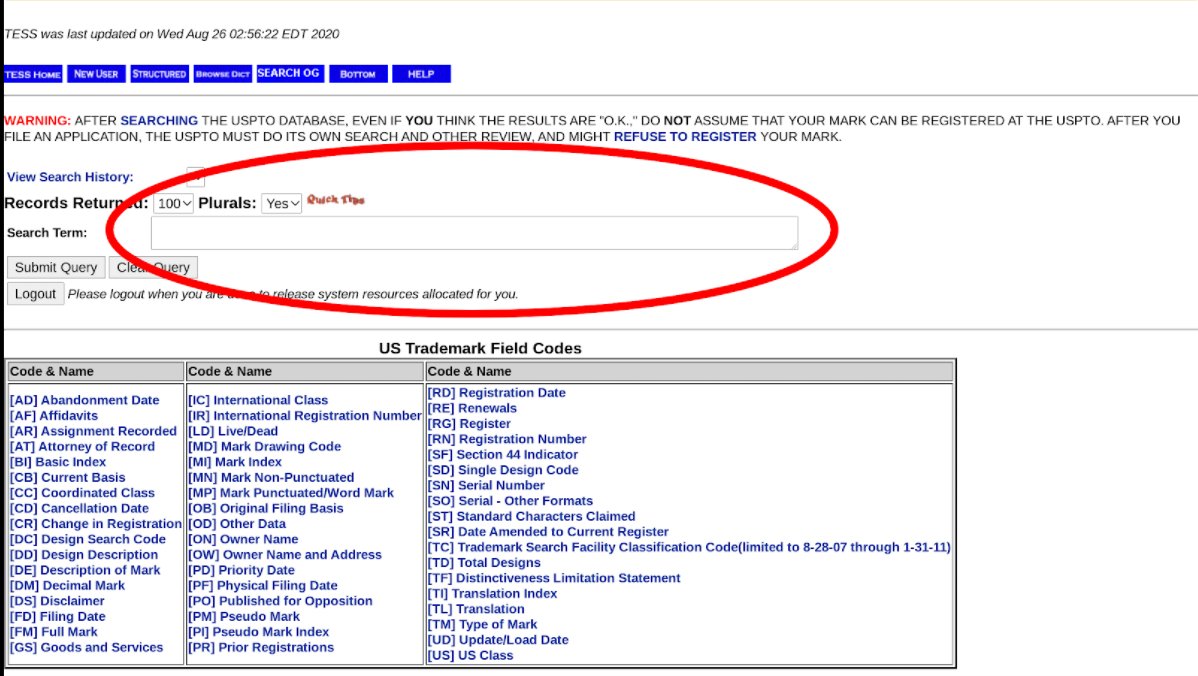Open [SN] Serial Number link
The height and width of the screenshot is (676, 1198).
(486, 485)
